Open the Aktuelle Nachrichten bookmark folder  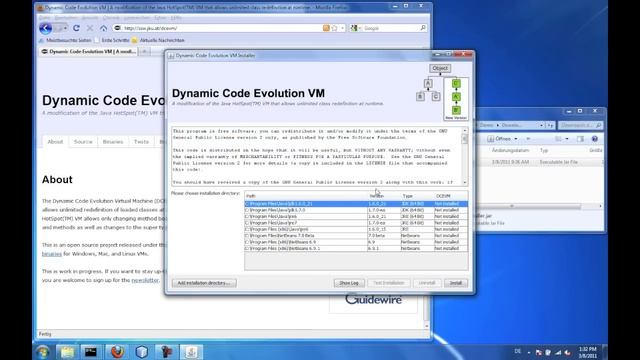click(x=158, y=40)
